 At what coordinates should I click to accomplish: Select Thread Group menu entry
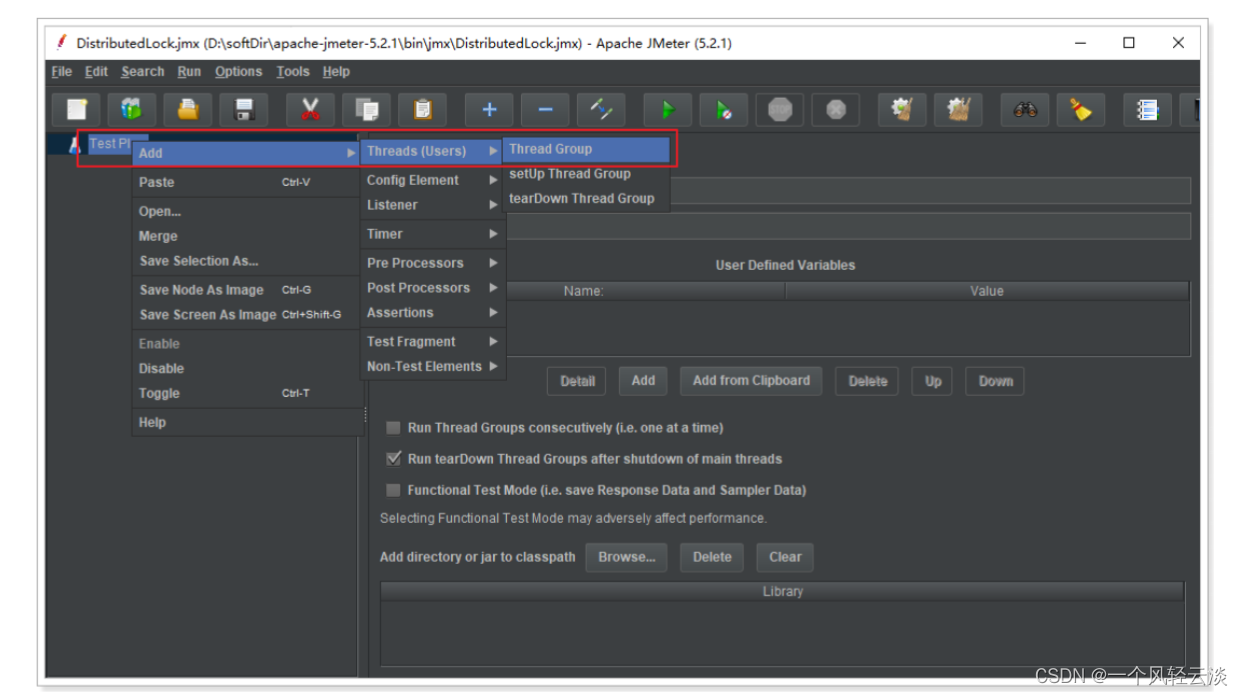click(x=586, y=149)
